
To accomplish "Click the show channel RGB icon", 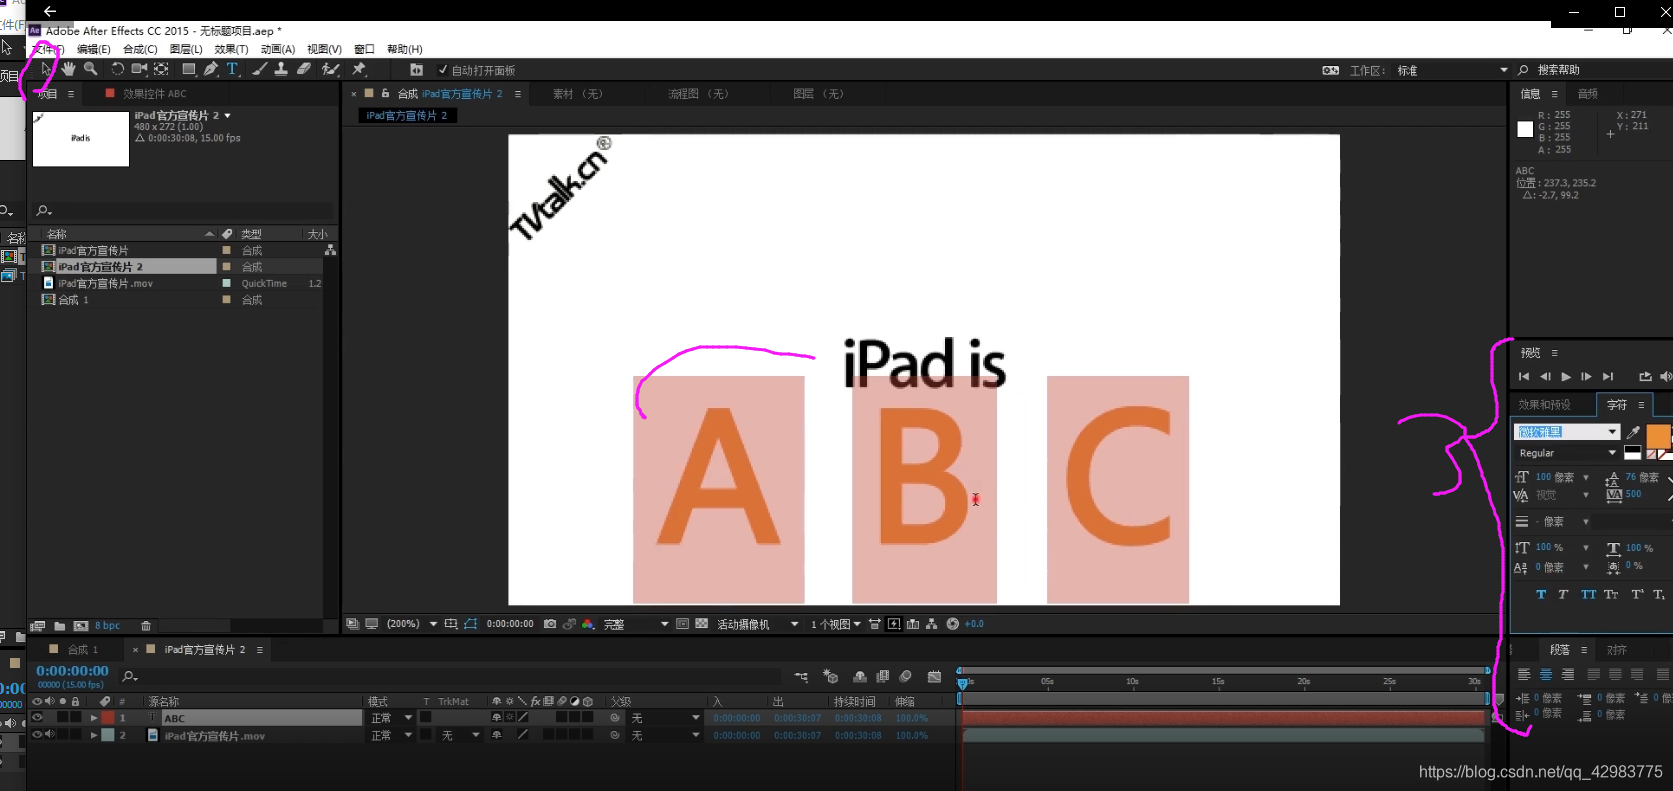I will (587, 624).
